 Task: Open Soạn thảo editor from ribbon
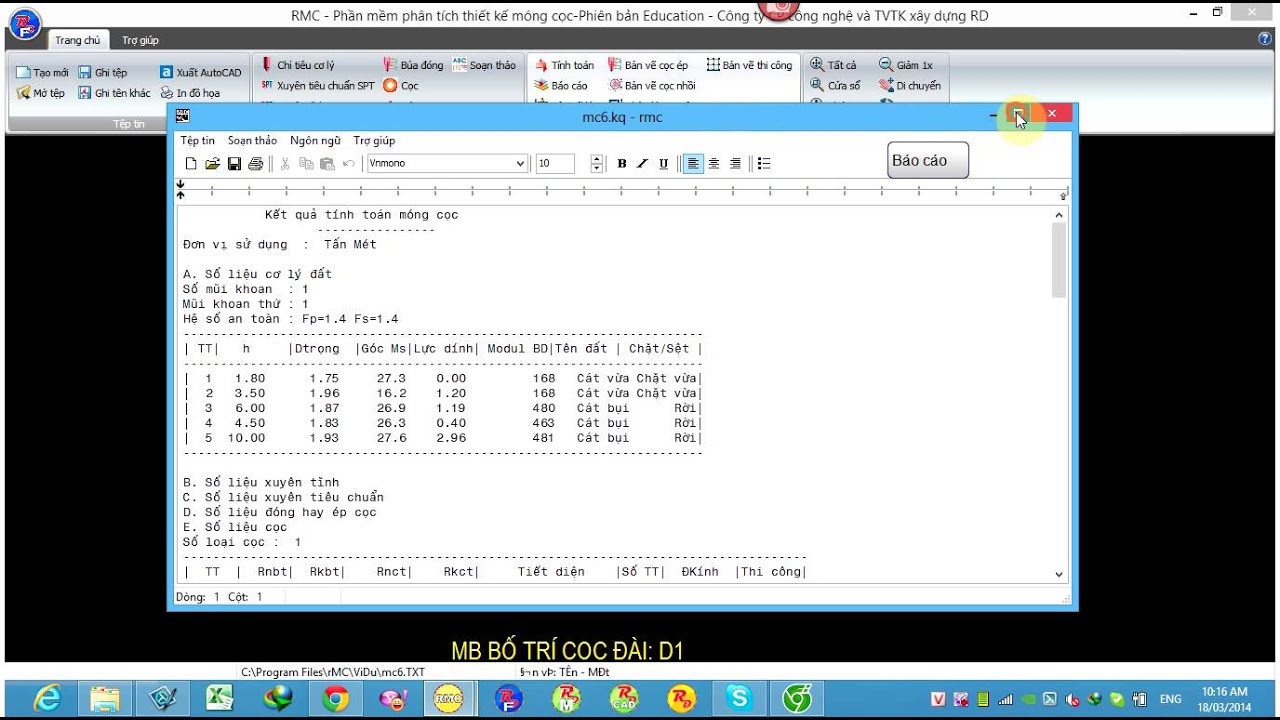pyautogui.click(x=484, y=65)
